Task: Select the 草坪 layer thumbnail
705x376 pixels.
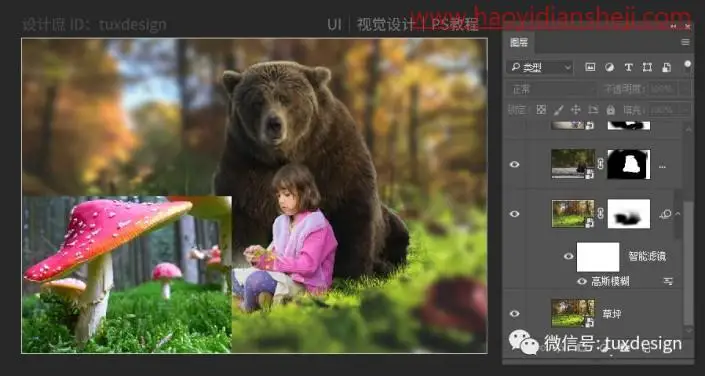Action: 573,313
